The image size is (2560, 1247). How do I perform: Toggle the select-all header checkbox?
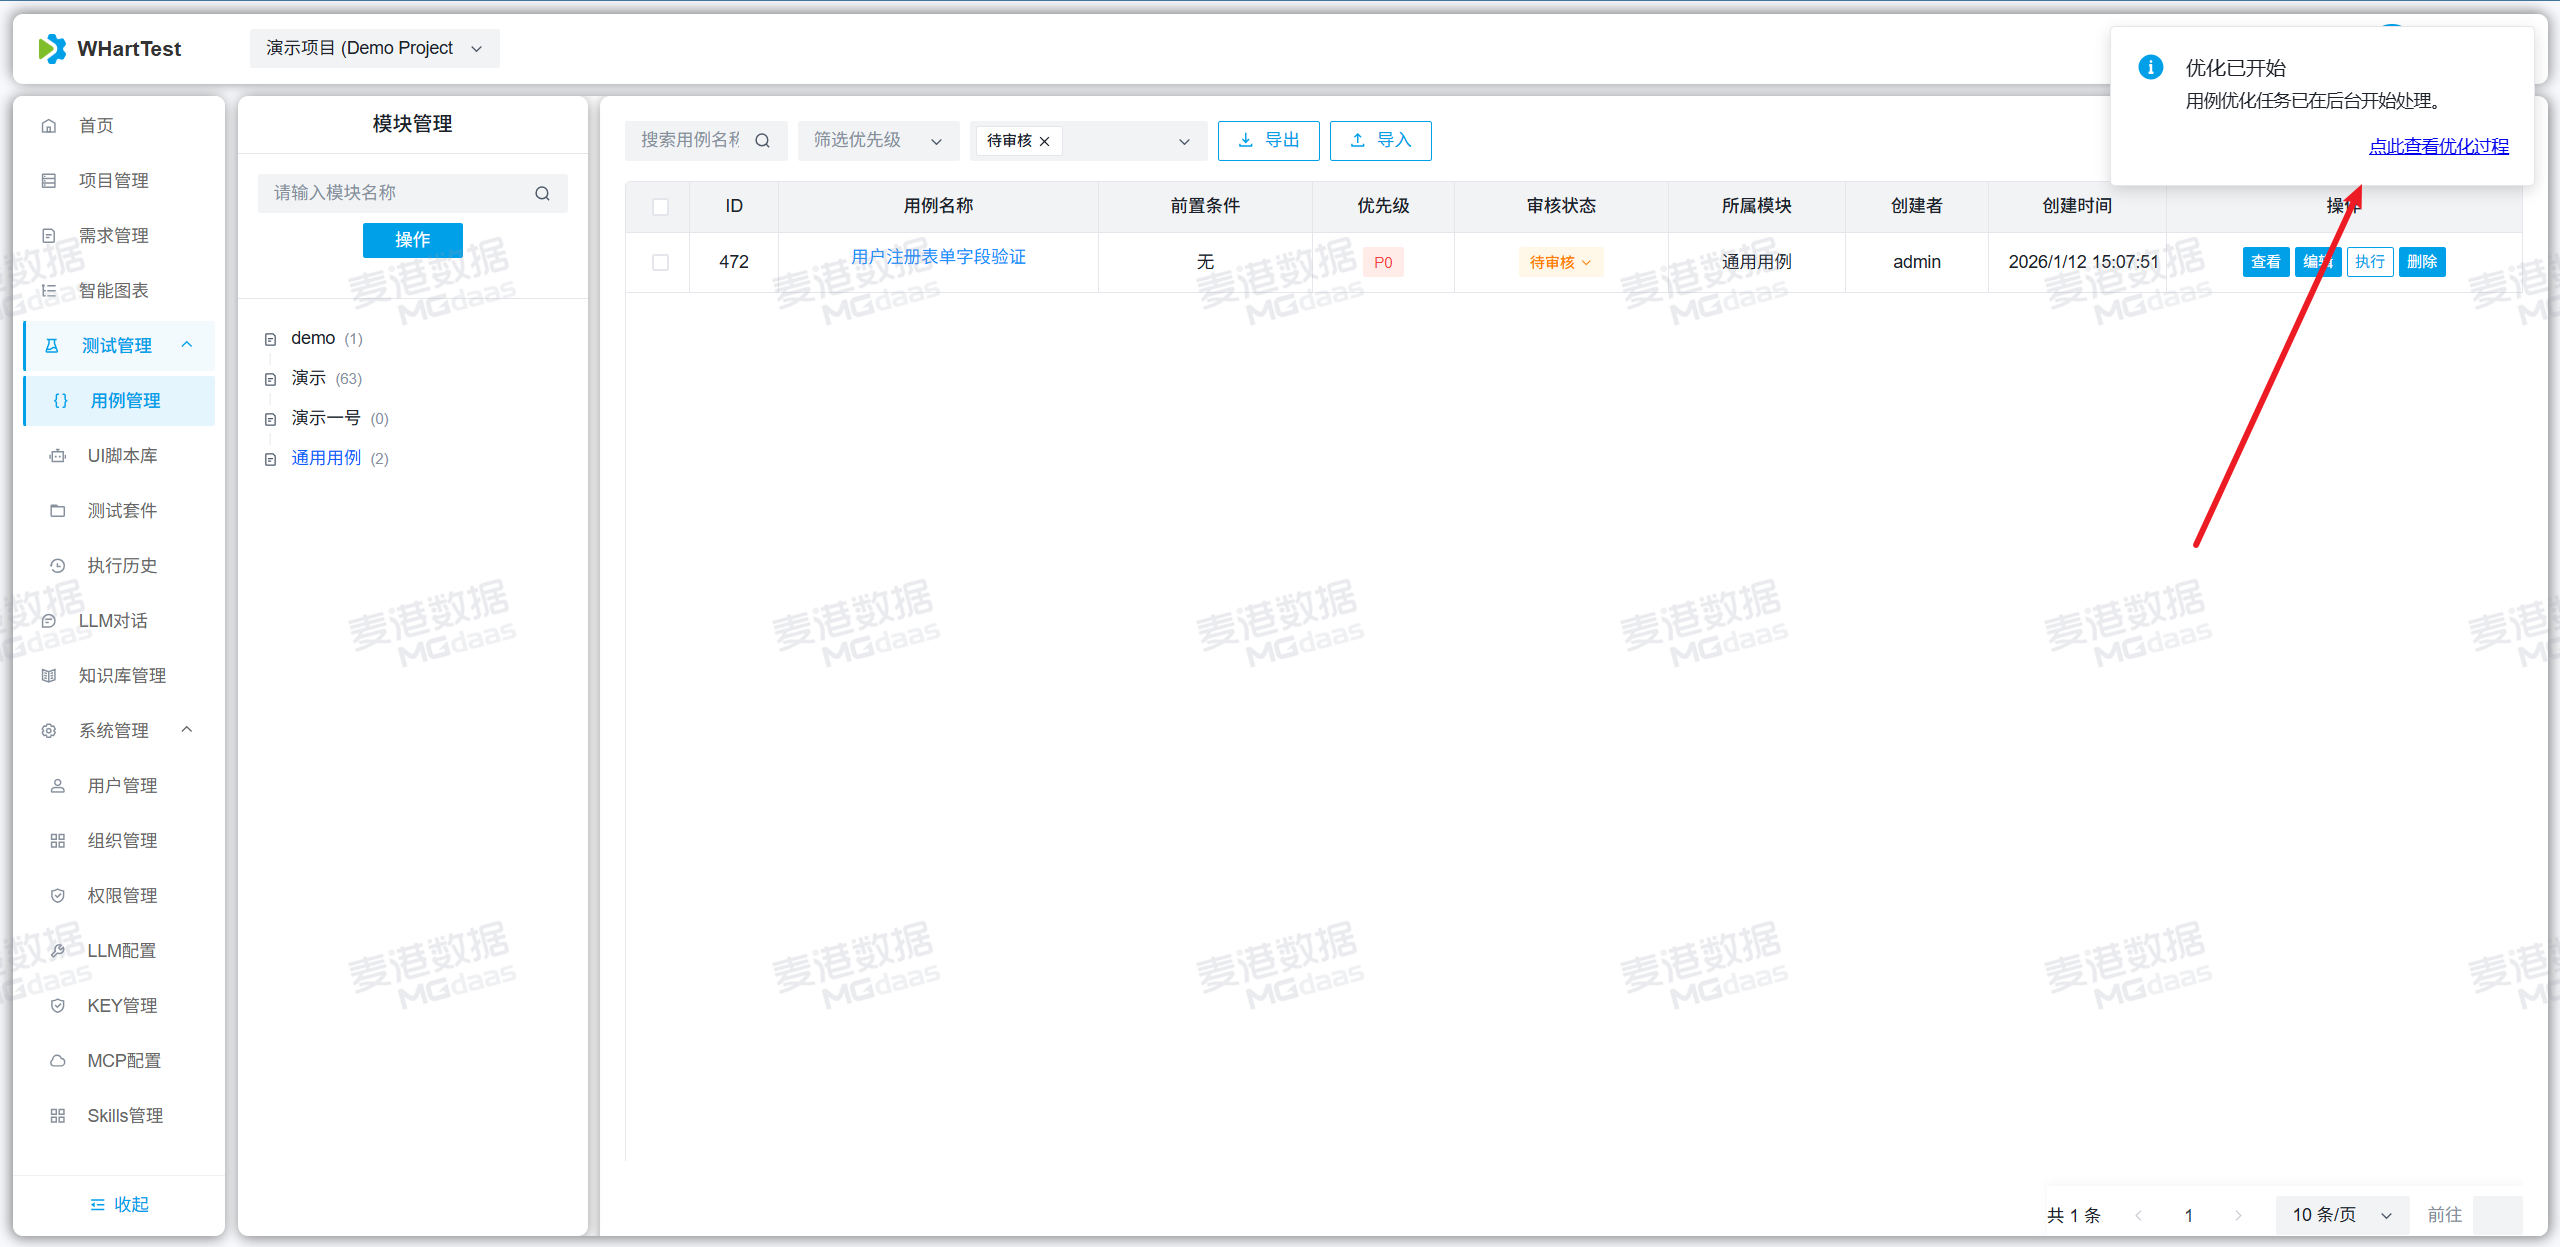point(660,207)
